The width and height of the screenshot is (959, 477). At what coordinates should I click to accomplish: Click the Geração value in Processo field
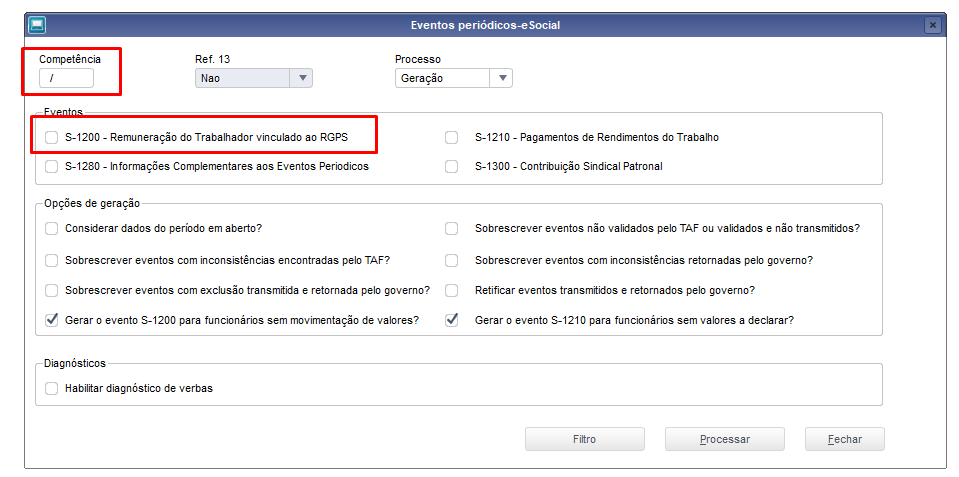click(421, 78)
